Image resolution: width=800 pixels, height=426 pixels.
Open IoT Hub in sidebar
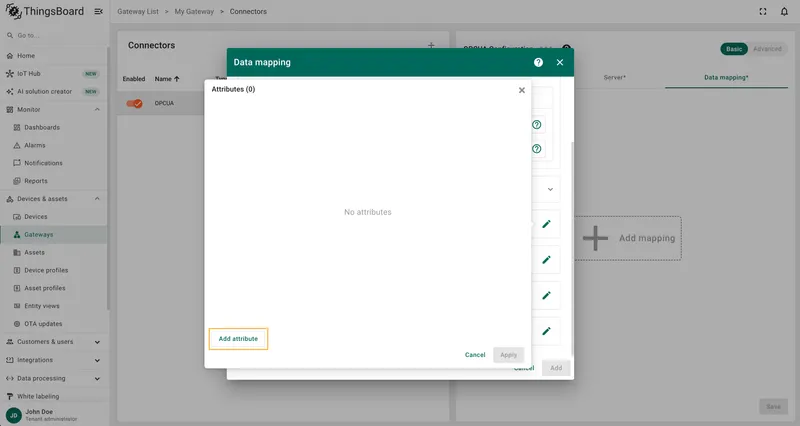(x=54, y=73)
